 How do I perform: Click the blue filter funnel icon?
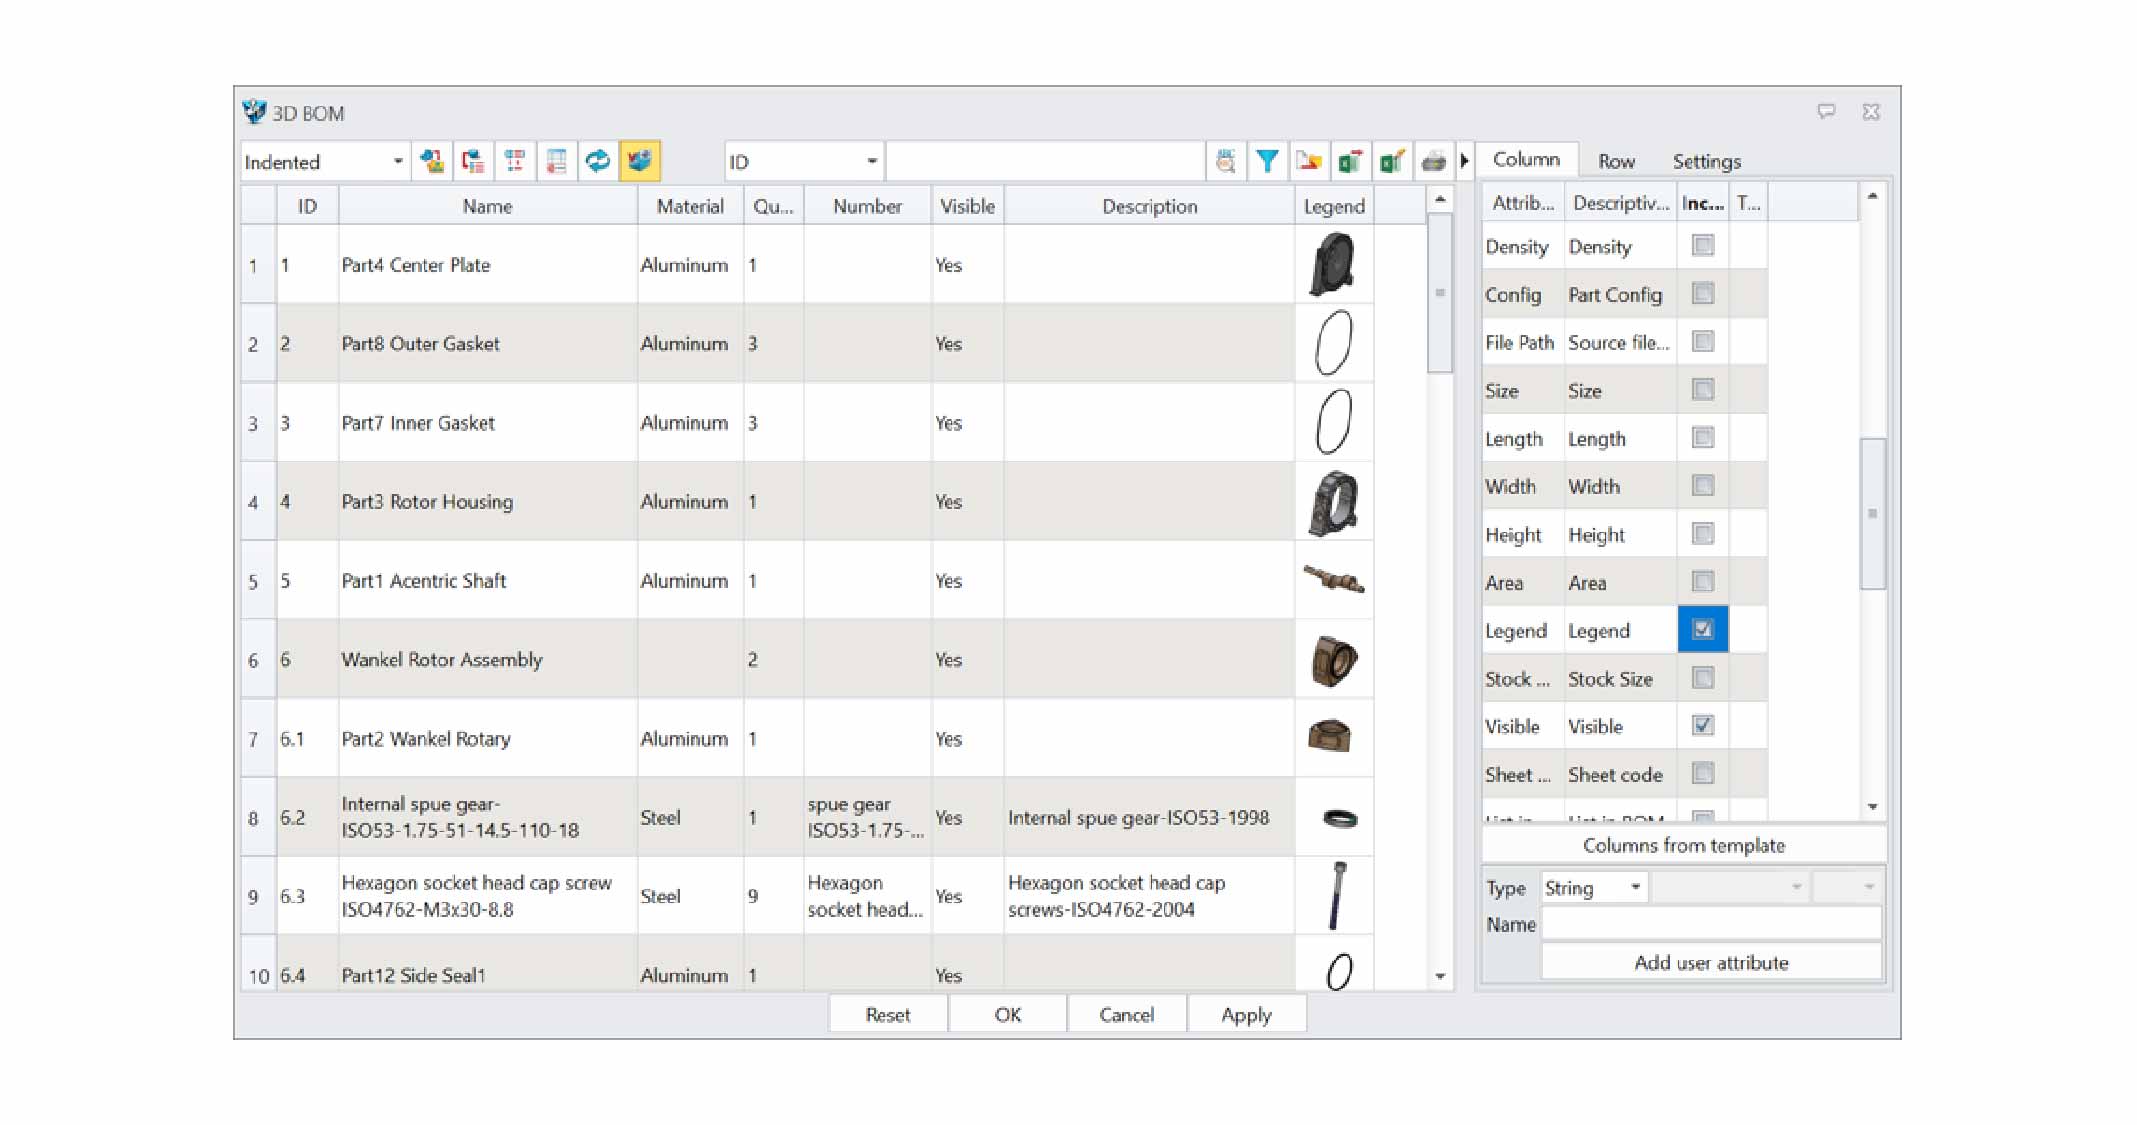1267,161
